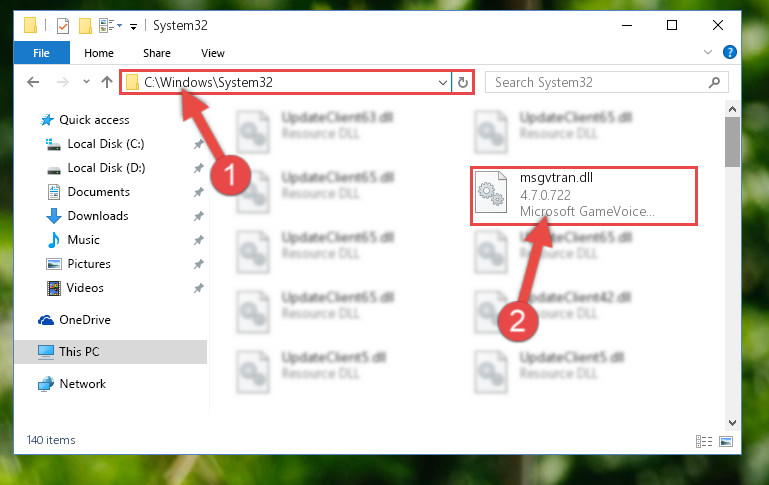The width and height of the screenshot is (769, 485).
Task: Select the msgvtran.dll file
Action: point(584,196)
